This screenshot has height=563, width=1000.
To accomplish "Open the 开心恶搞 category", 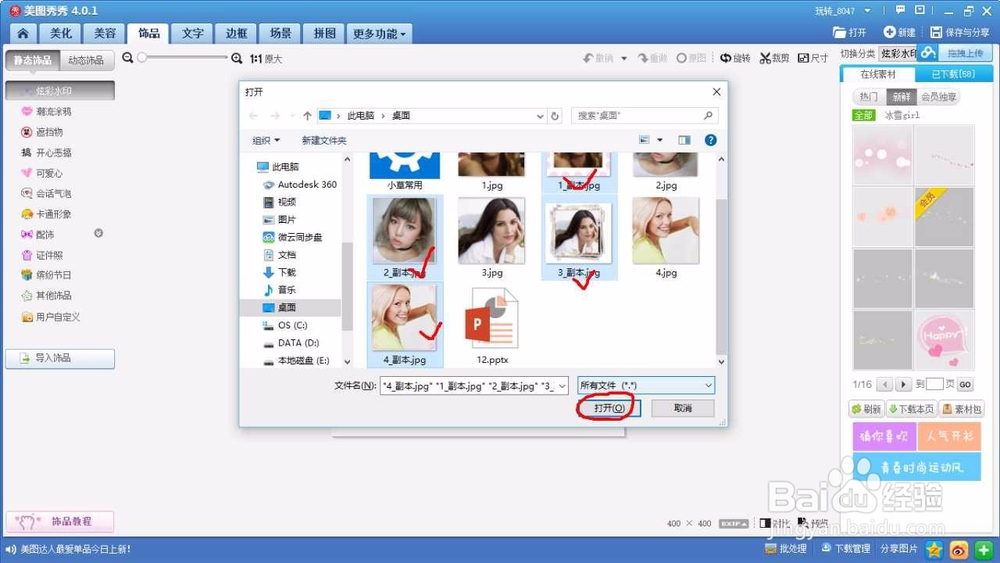I will (54, 152).
